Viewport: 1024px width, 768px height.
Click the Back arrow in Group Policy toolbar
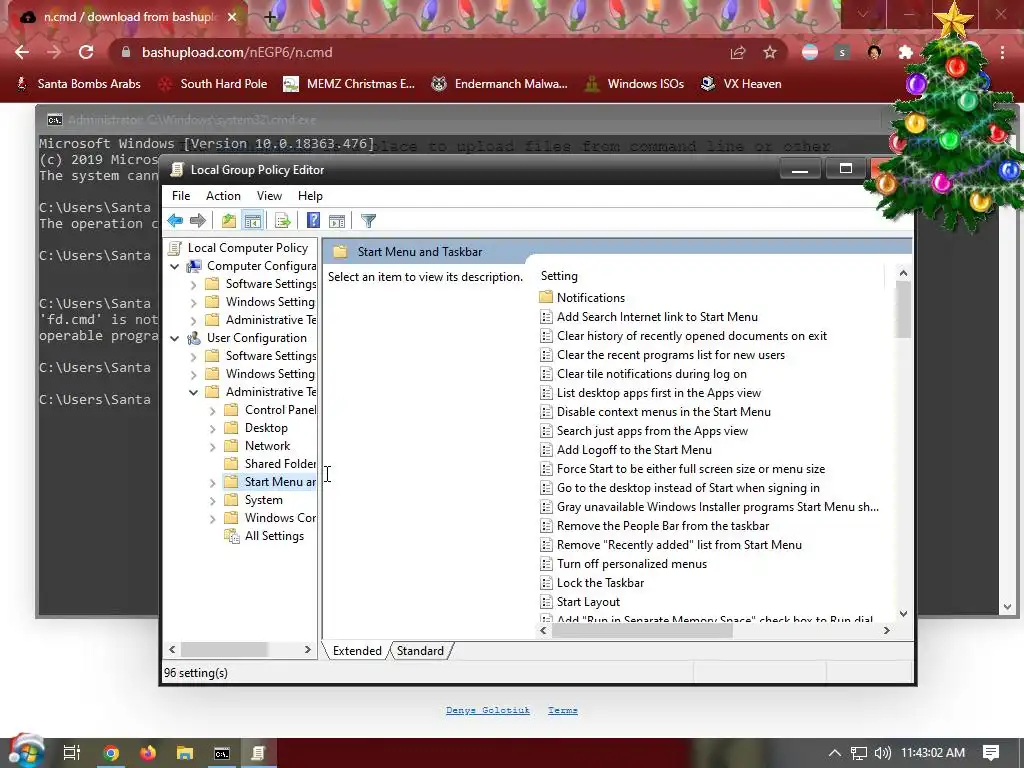click(175, 221)
